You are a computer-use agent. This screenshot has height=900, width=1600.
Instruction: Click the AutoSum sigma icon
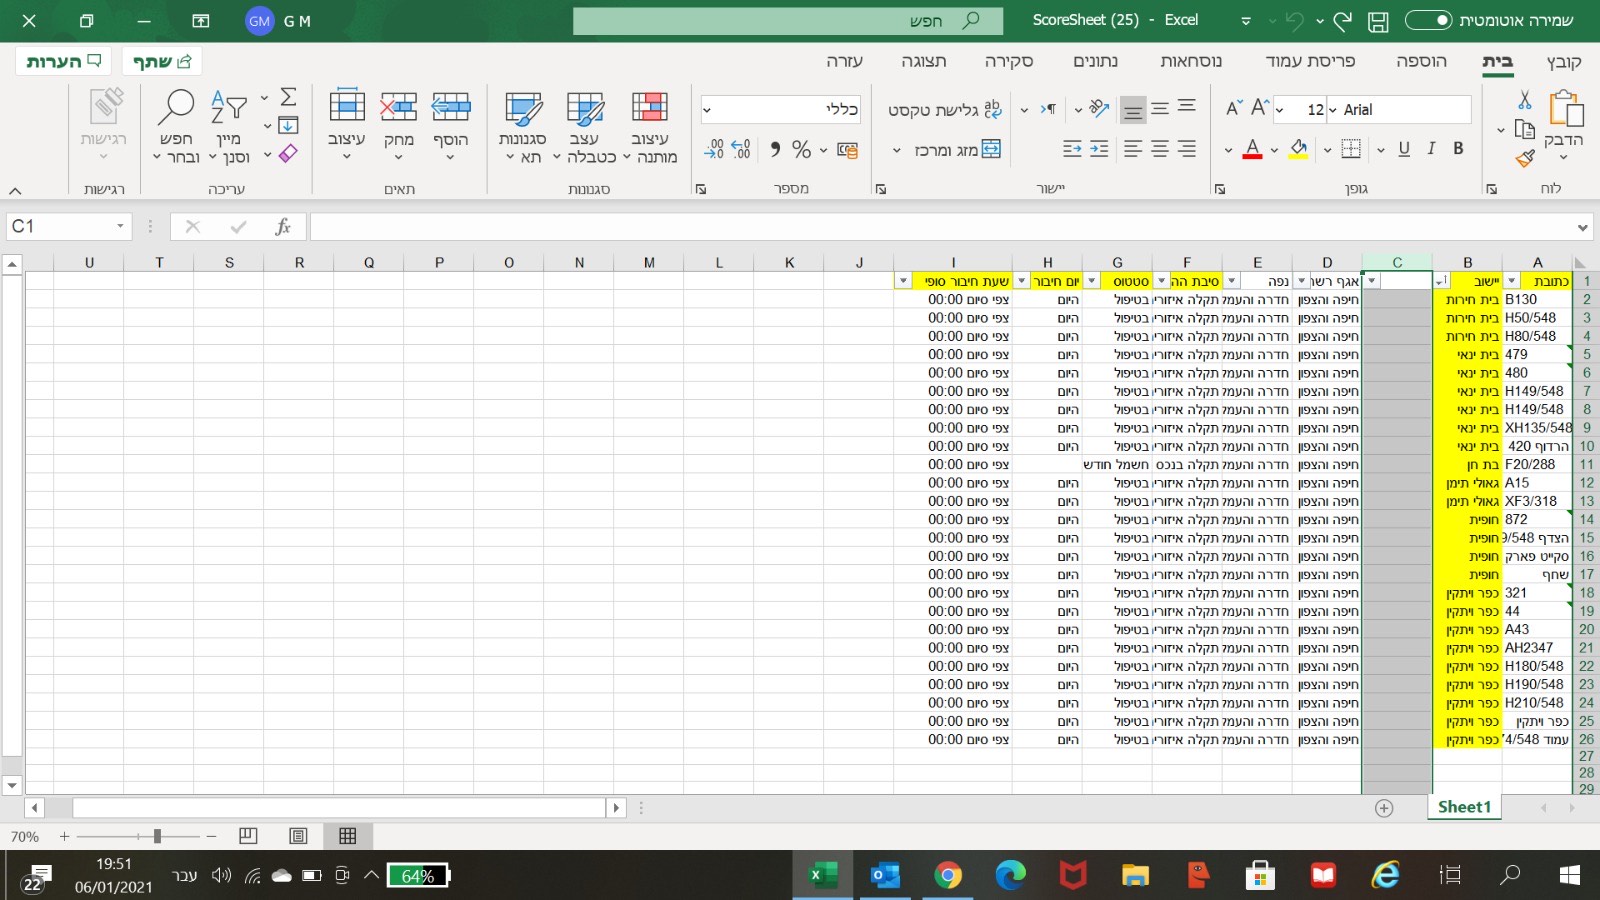(x=288, y=97)
